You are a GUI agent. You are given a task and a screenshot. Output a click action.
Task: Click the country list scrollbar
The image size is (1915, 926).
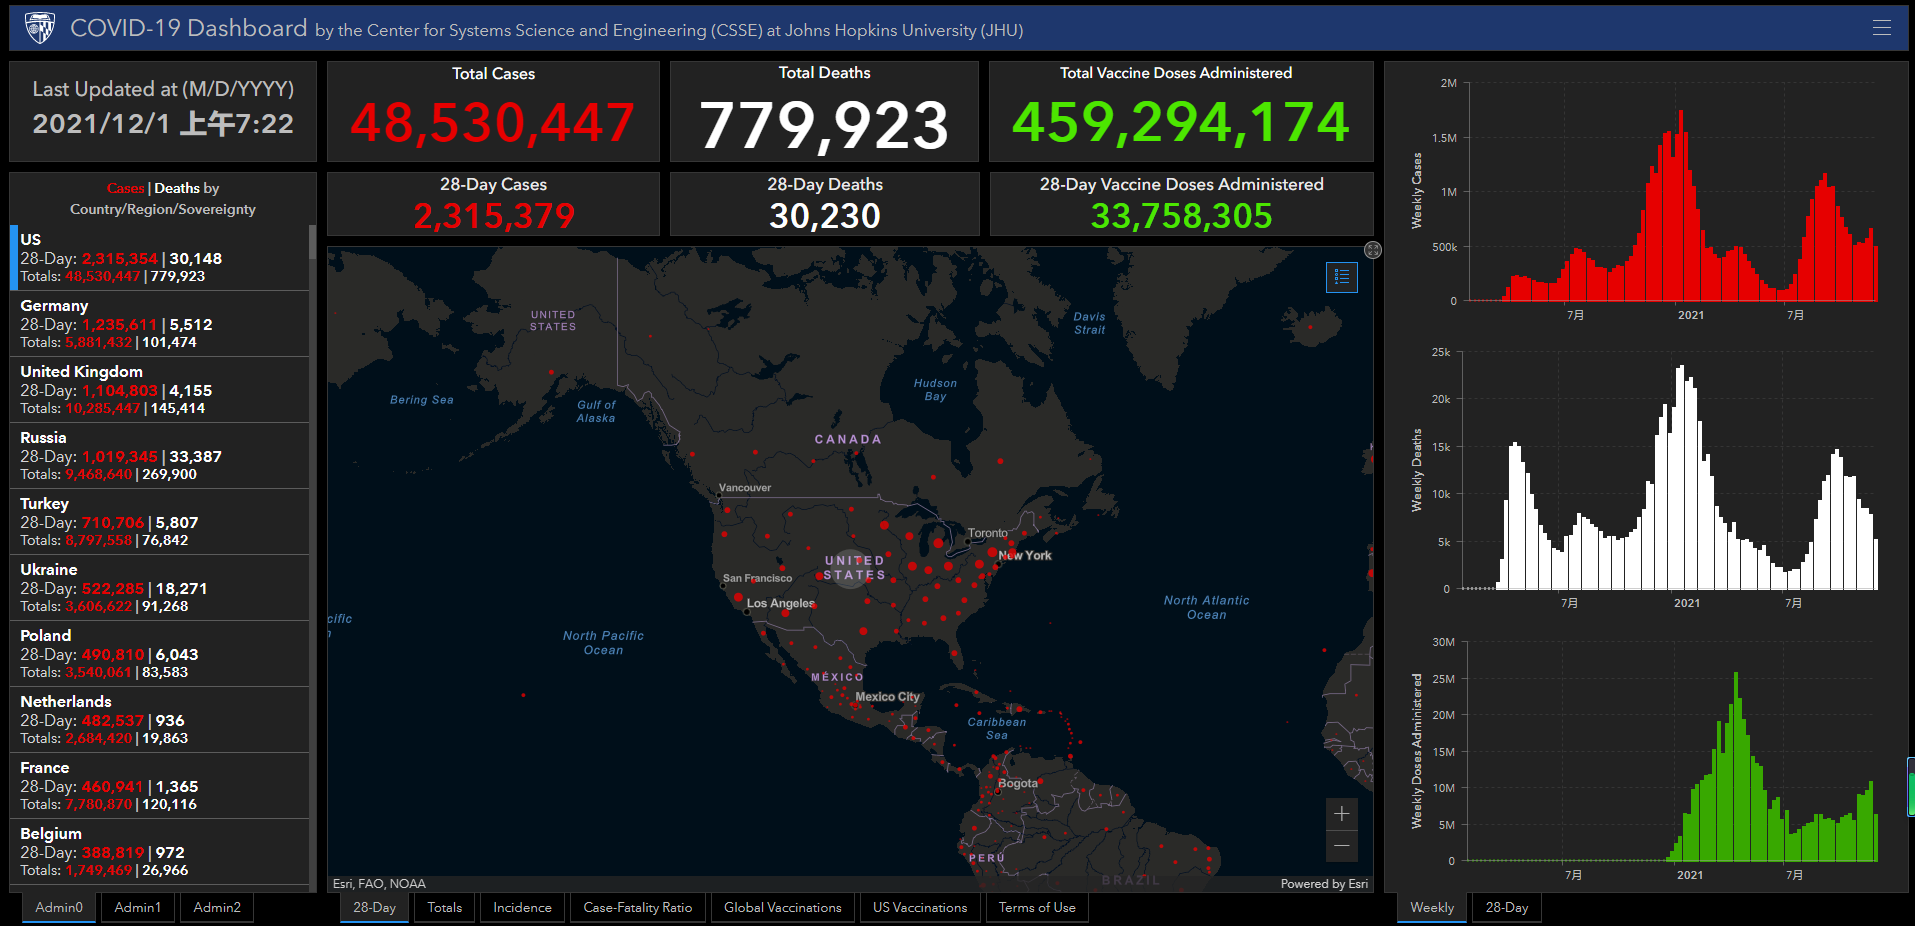(x=313, y=242)
